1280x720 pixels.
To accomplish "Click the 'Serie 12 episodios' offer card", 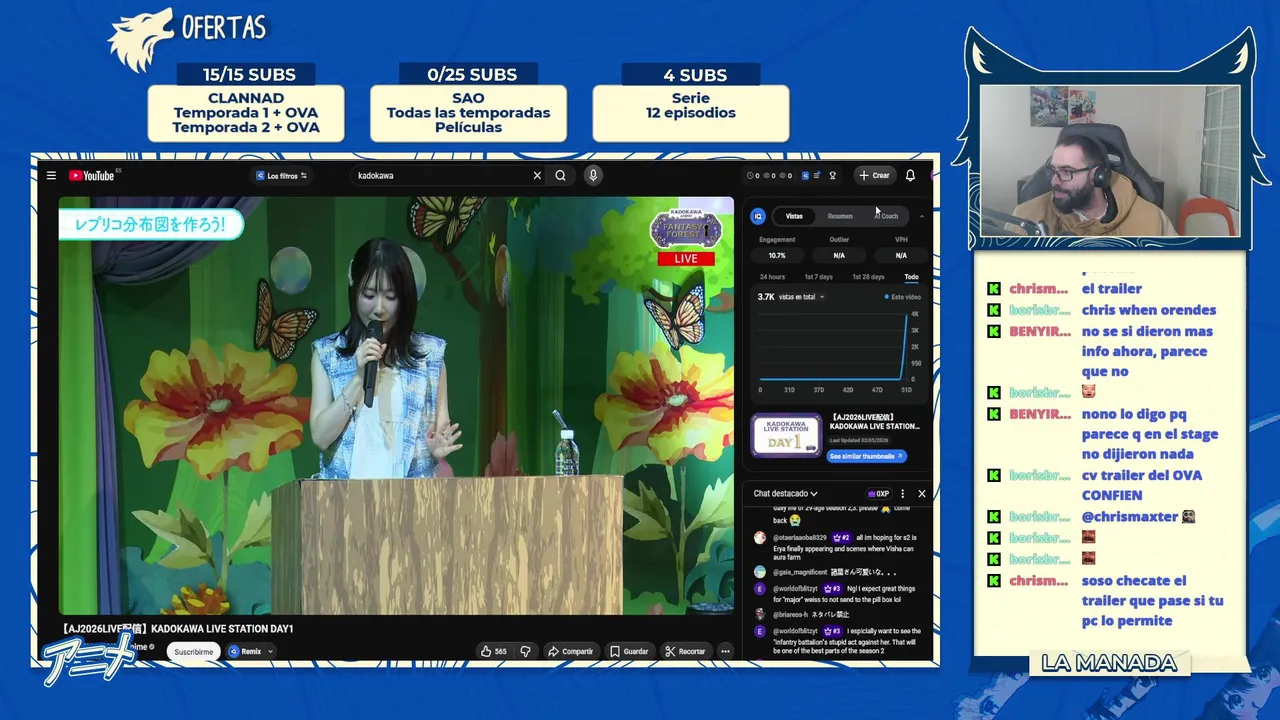I will coord(691,113).
